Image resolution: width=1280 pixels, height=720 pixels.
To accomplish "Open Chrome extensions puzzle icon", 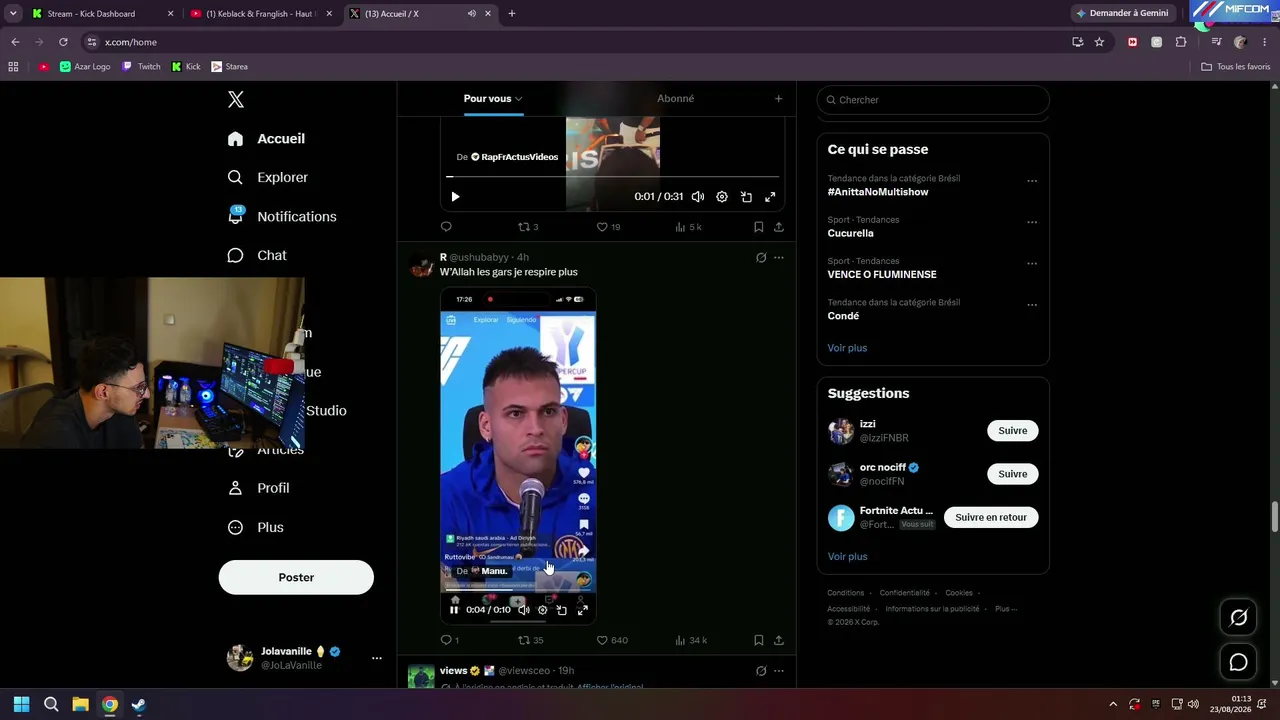I will 1181,42.
